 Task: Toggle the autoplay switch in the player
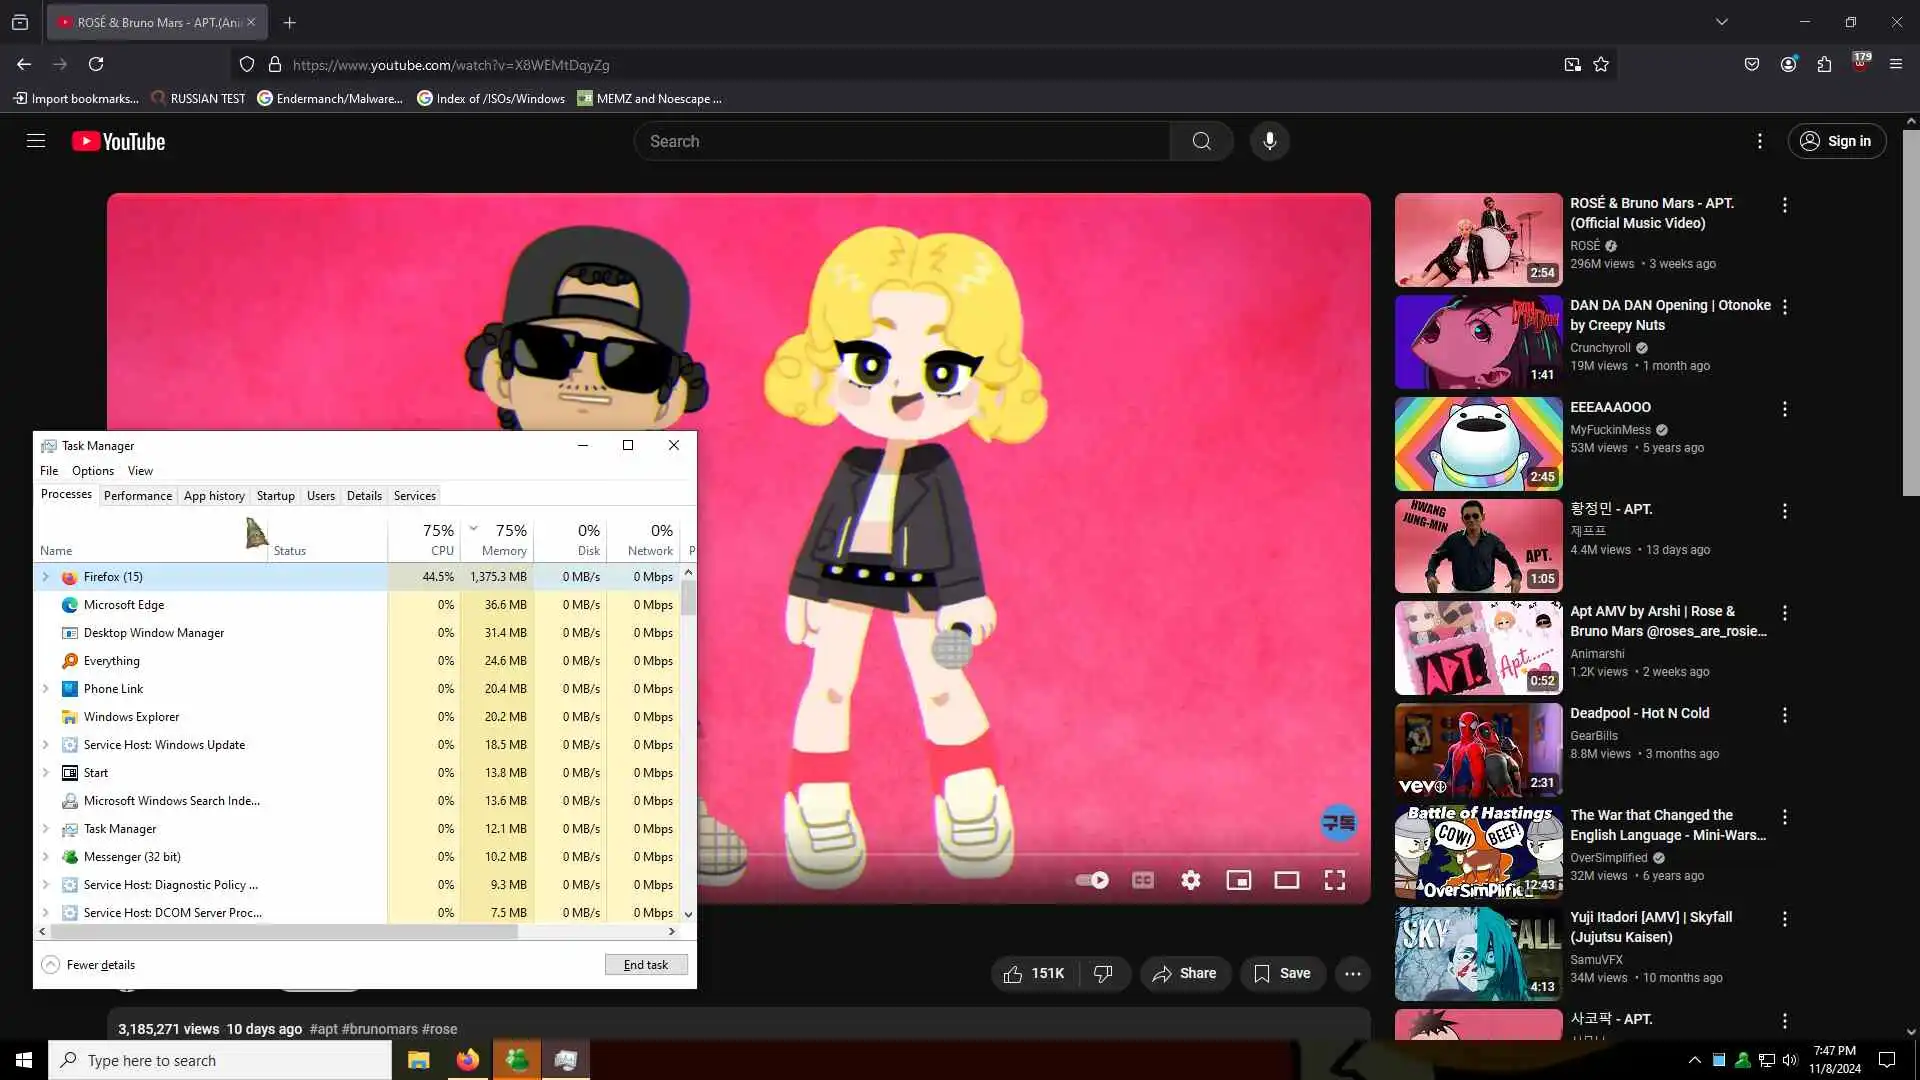point(1092,880)
